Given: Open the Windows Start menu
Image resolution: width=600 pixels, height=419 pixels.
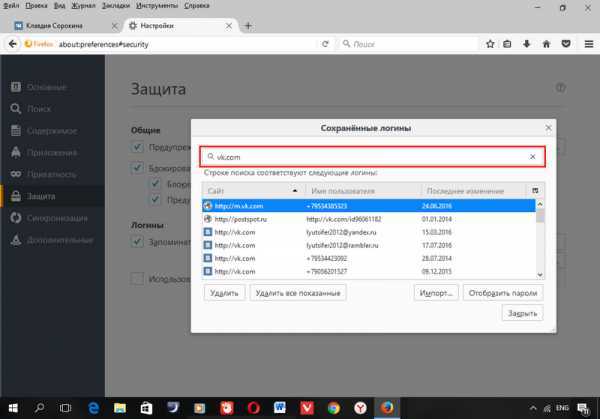Looking at the screenshot, I should [13, 408].
